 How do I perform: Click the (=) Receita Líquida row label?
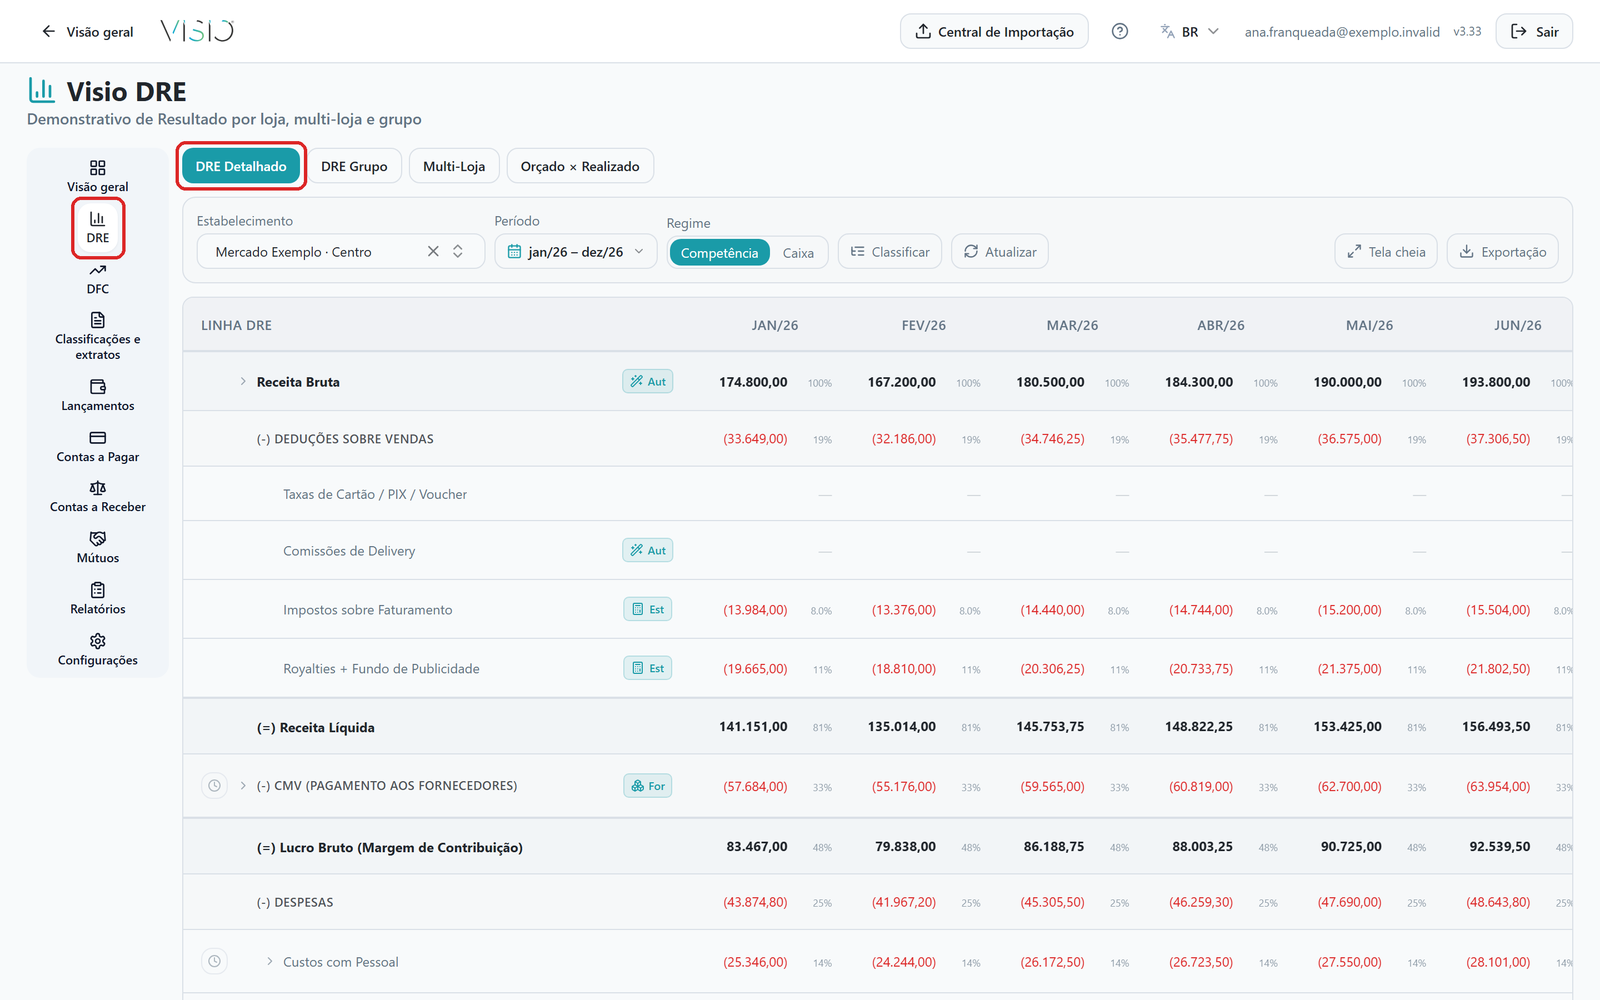[316, 728]
